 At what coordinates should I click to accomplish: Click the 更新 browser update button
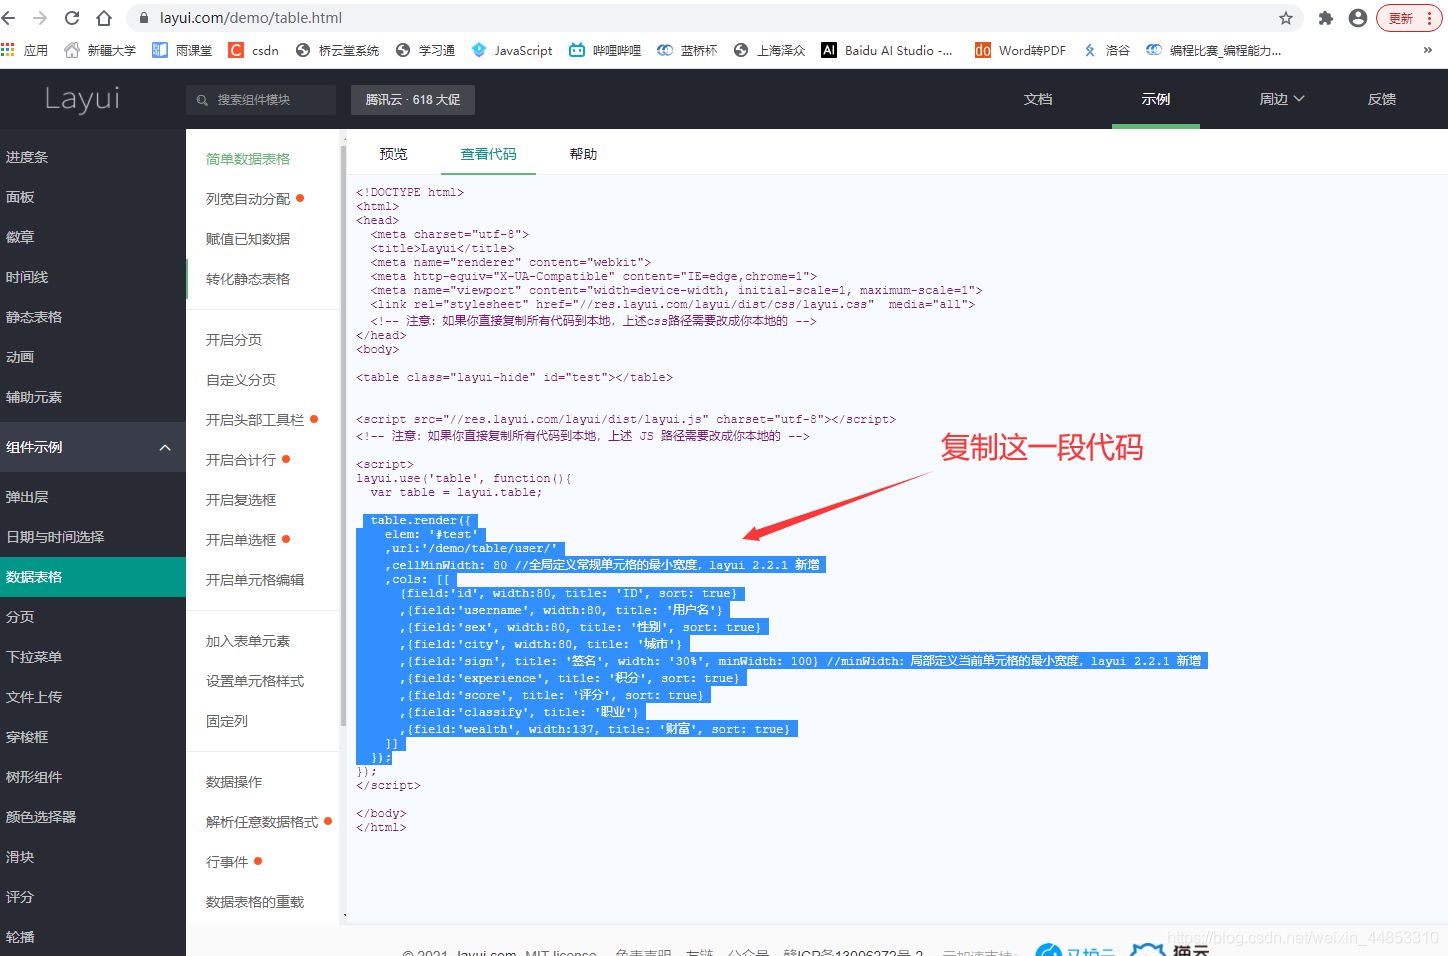click(x=1410, y=18)
